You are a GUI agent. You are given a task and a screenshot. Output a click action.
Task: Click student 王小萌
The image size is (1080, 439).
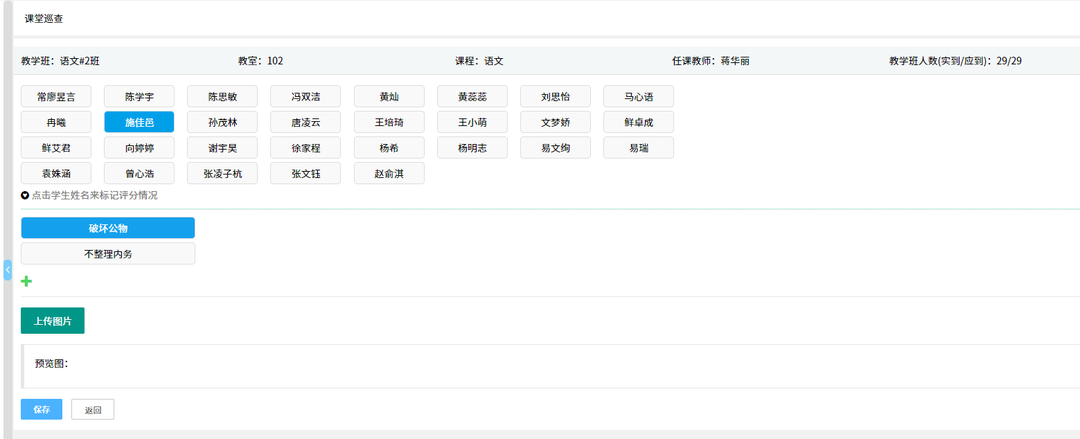[x=472, y=122]
